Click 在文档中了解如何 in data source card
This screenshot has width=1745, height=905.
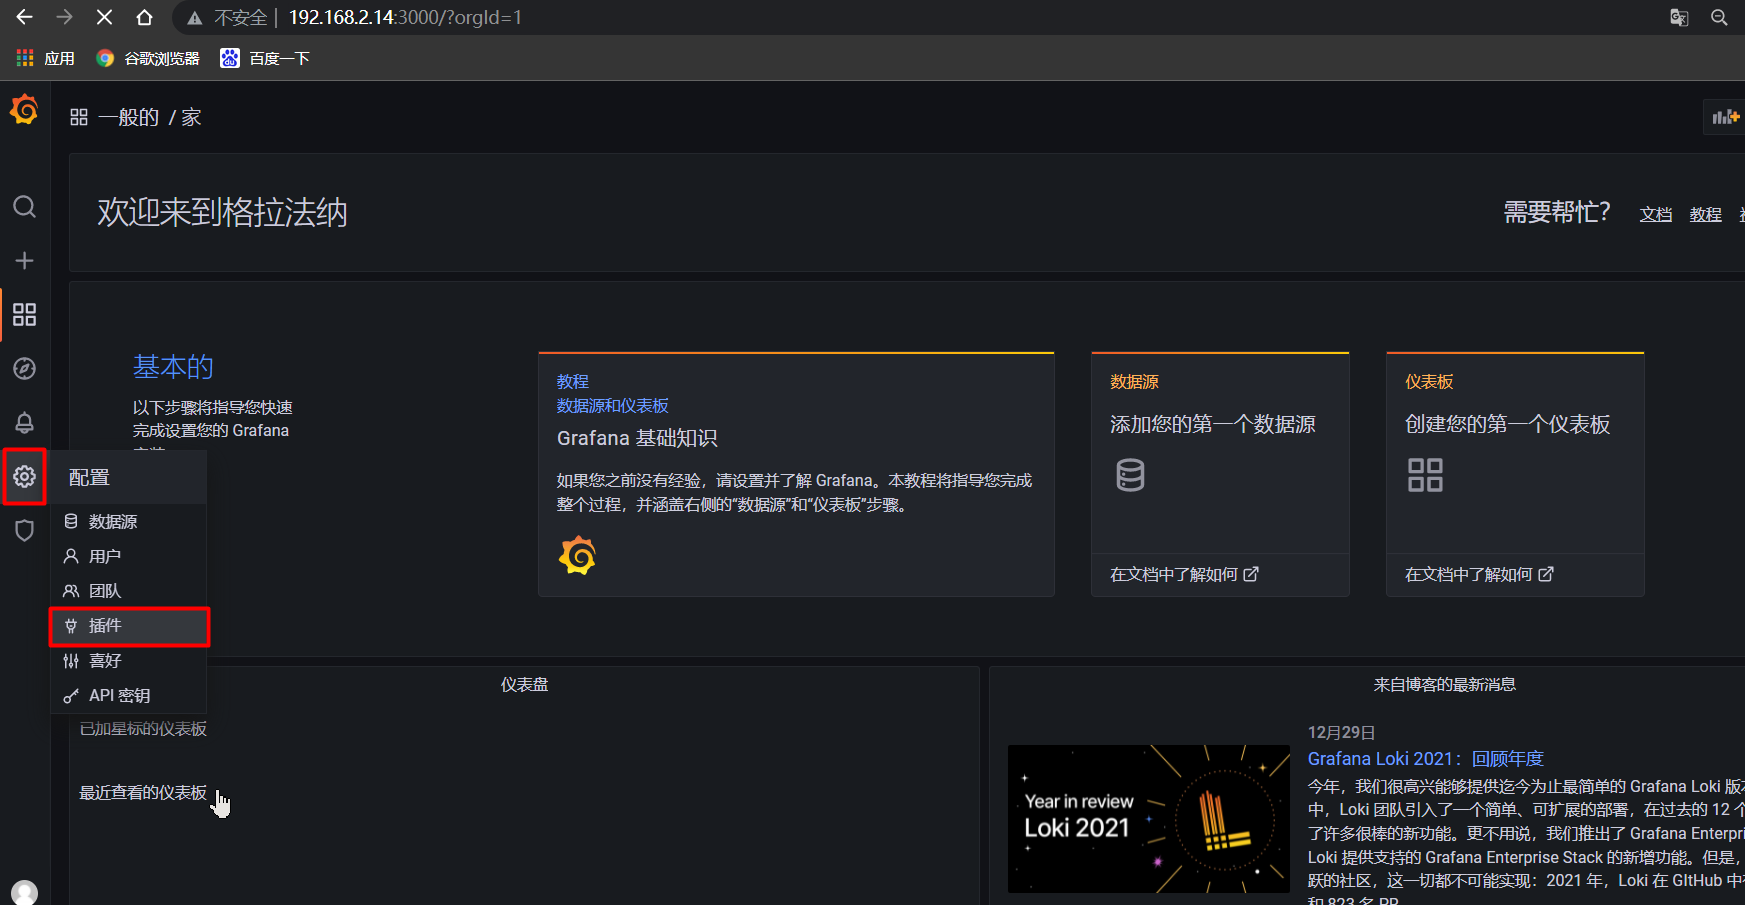tap(1184, 574)
